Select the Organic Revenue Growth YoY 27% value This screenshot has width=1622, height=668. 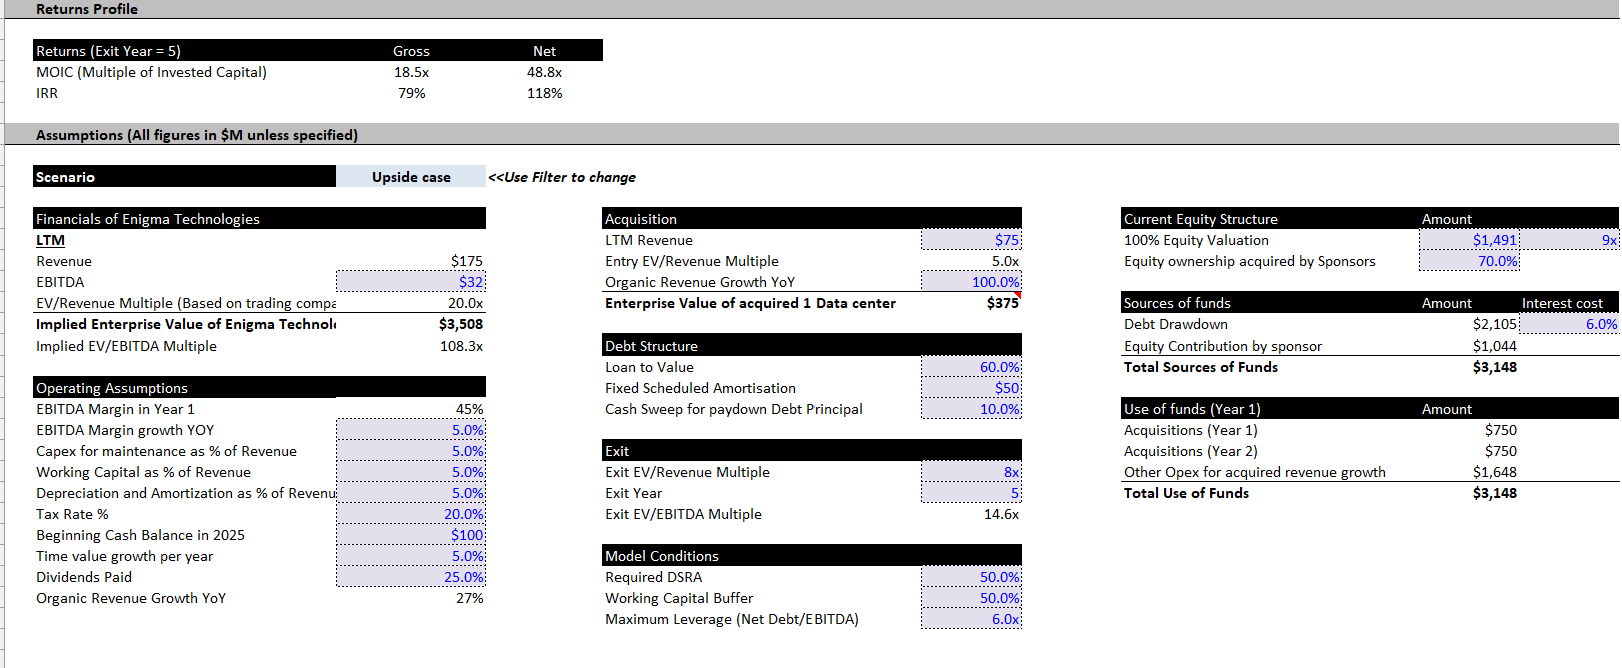[x=469, y=598]
